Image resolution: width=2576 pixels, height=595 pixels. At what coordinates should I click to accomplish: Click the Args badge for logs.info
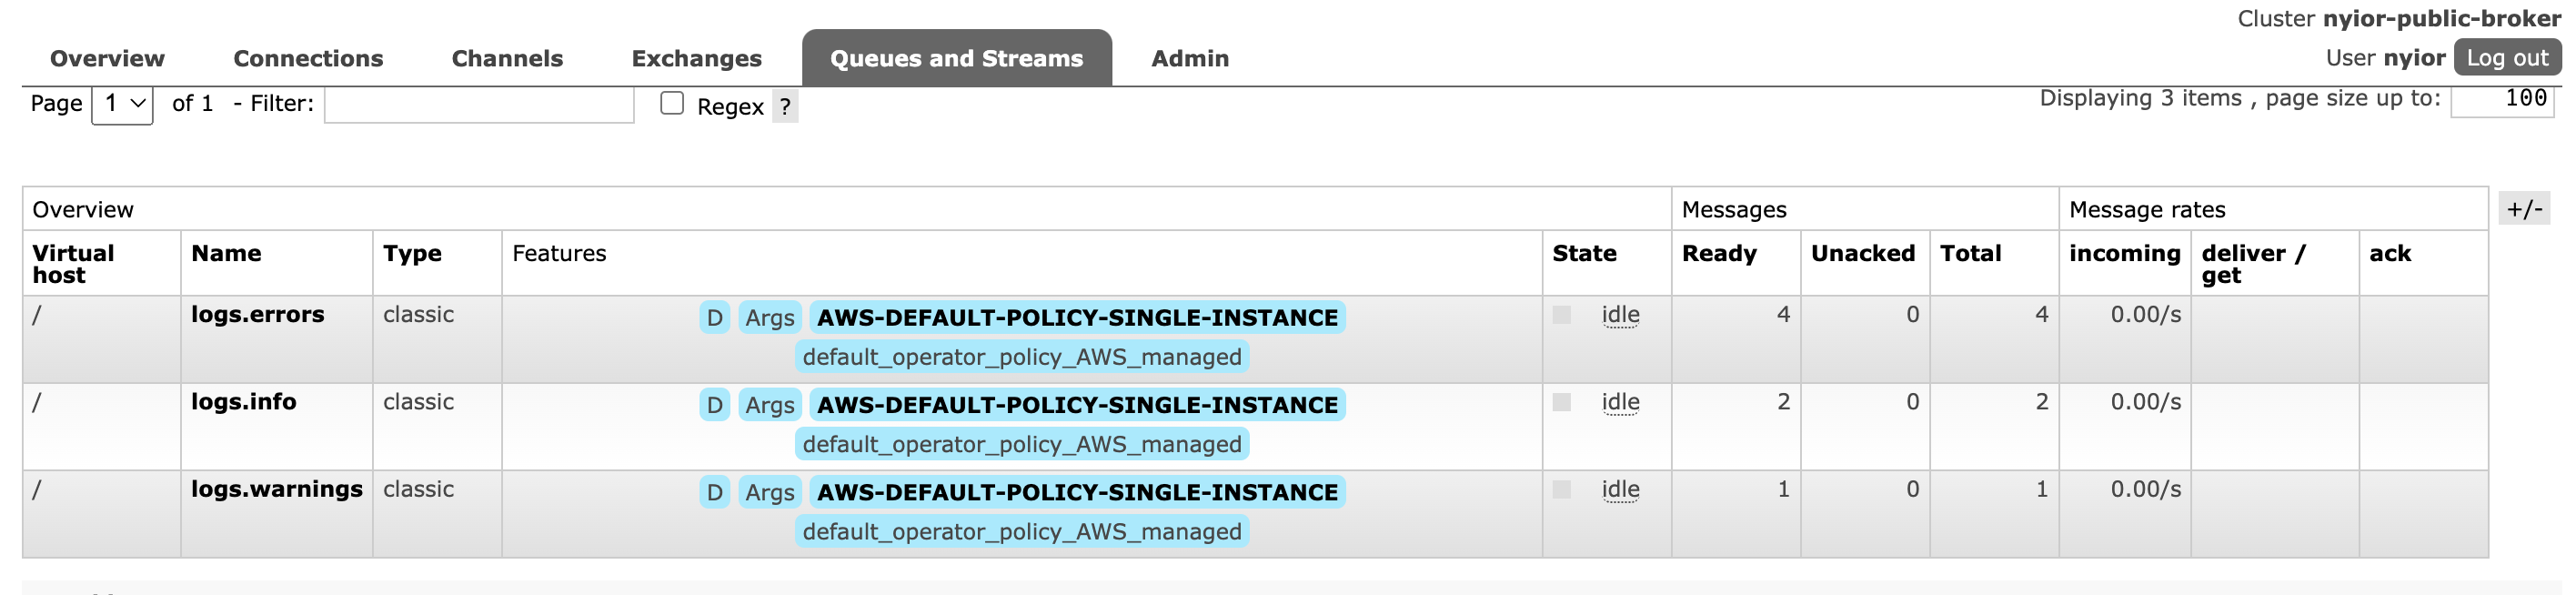(769, 405)
